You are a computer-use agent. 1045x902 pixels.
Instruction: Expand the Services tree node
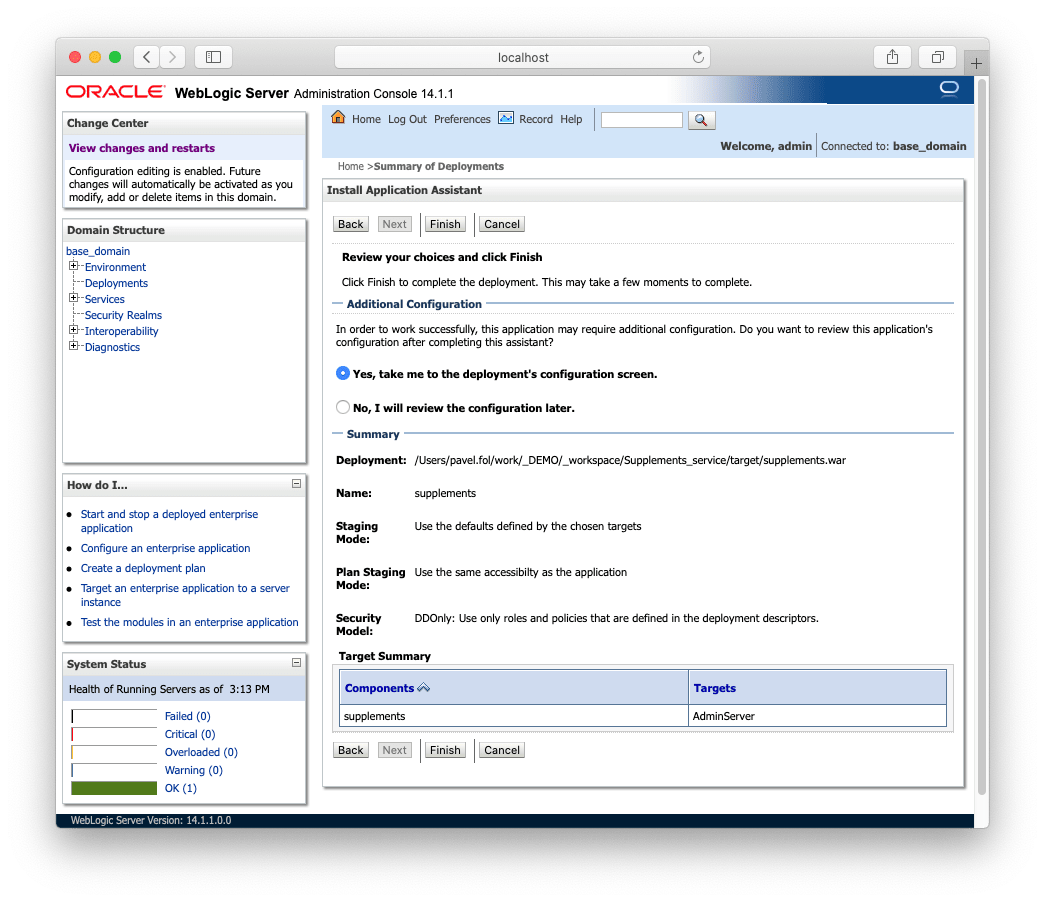(73, 299)
